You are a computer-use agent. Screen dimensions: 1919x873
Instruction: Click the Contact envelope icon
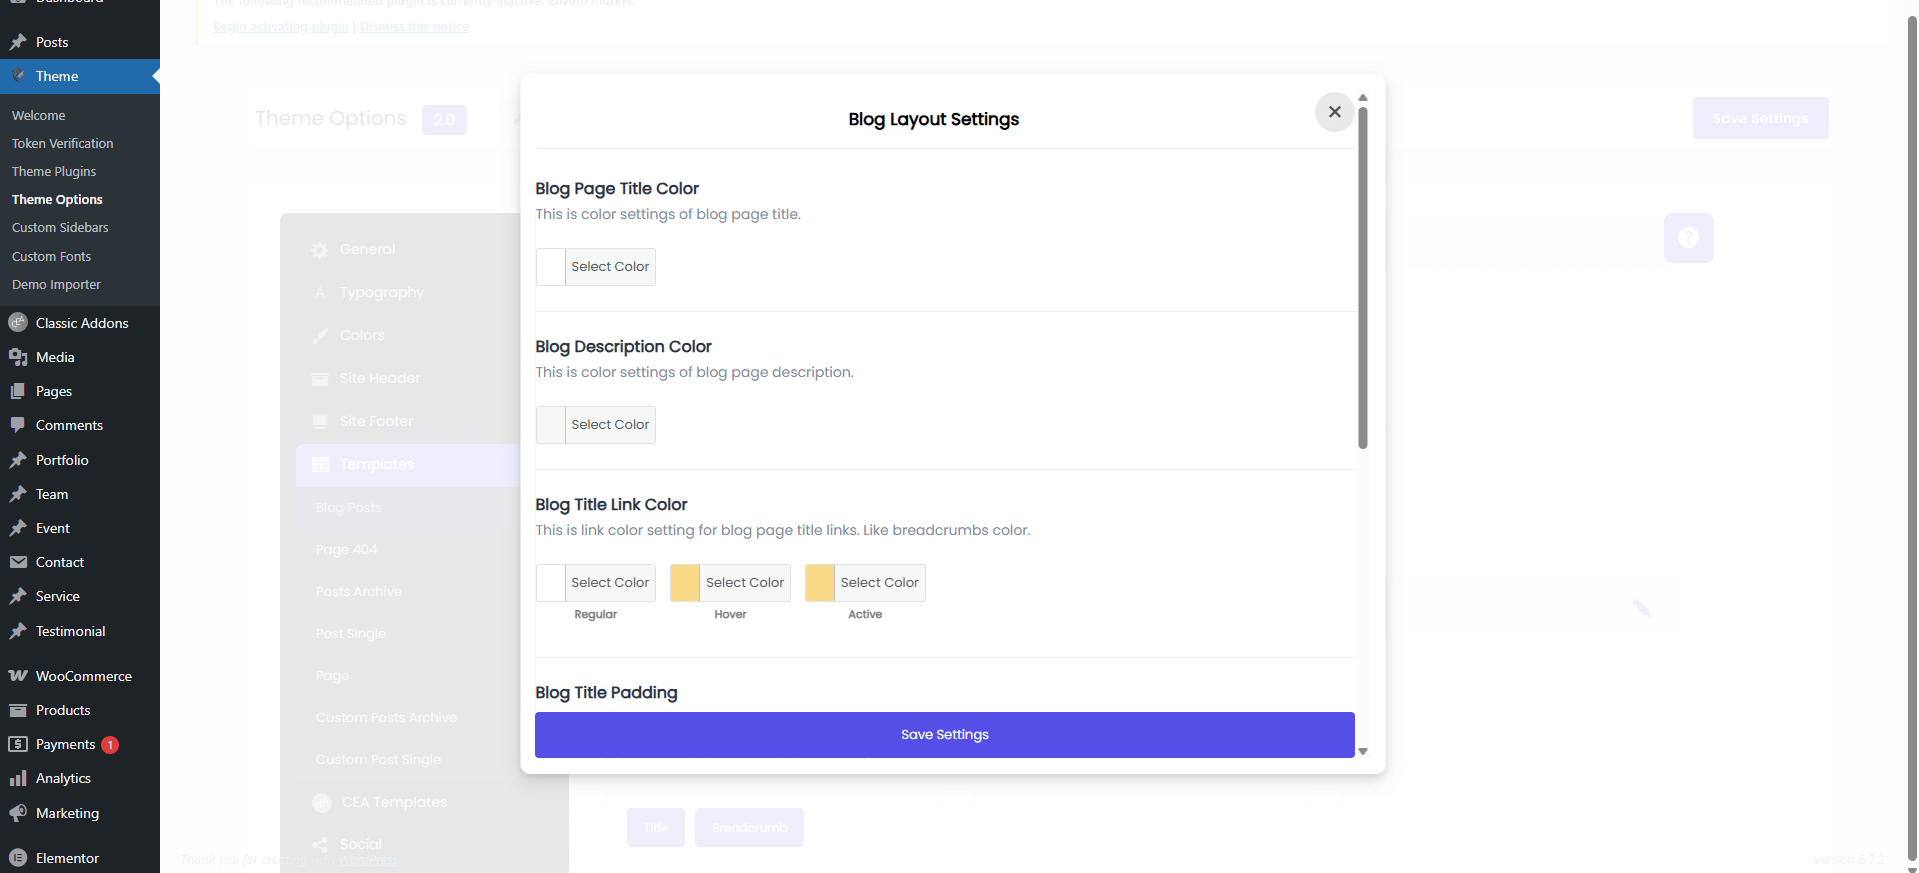tap(18, 562)
